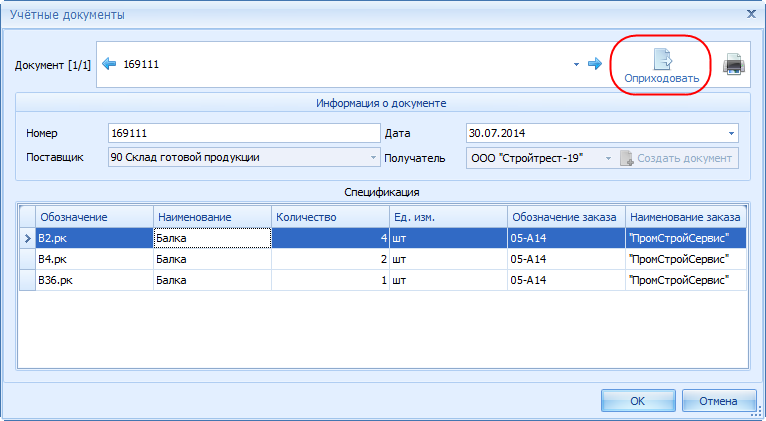Viewport: 766px width, 421px height.
Task: Click the row selector of the B2.рк row
Action: [27, 238]
